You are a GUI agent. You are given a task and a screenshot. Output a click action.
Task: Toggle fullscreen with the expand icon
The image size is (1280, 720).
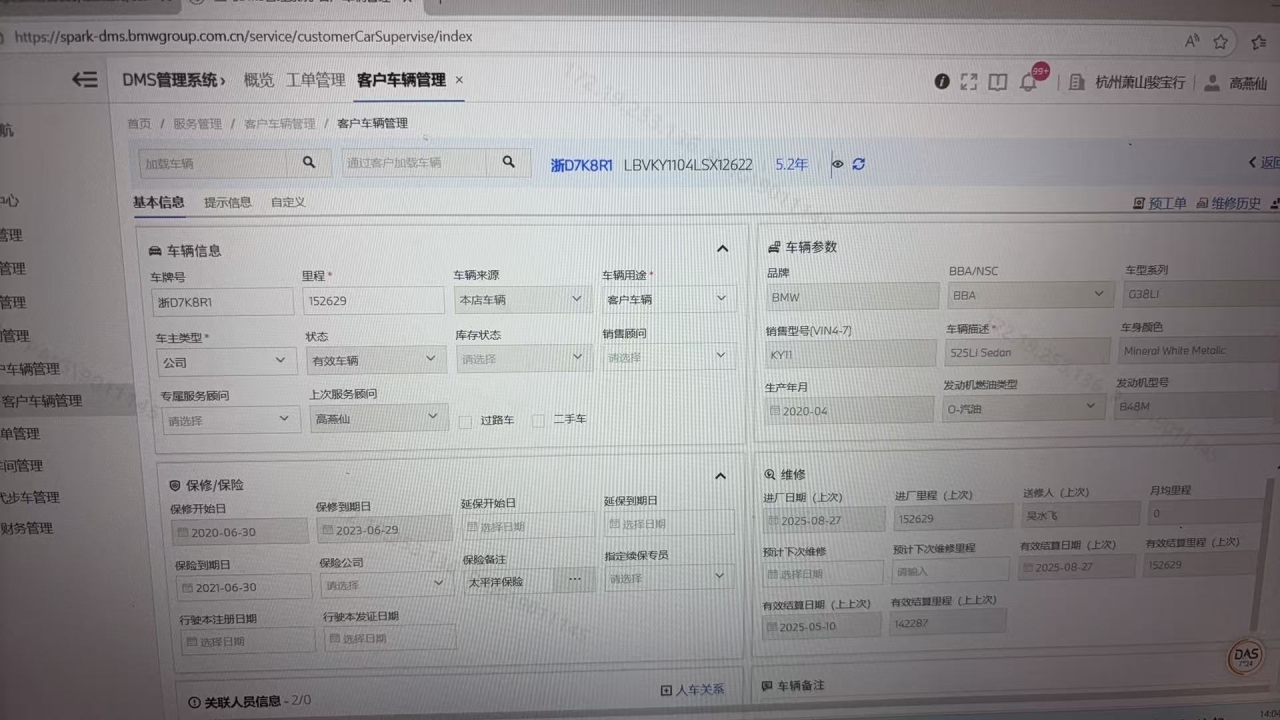[969, 82]
